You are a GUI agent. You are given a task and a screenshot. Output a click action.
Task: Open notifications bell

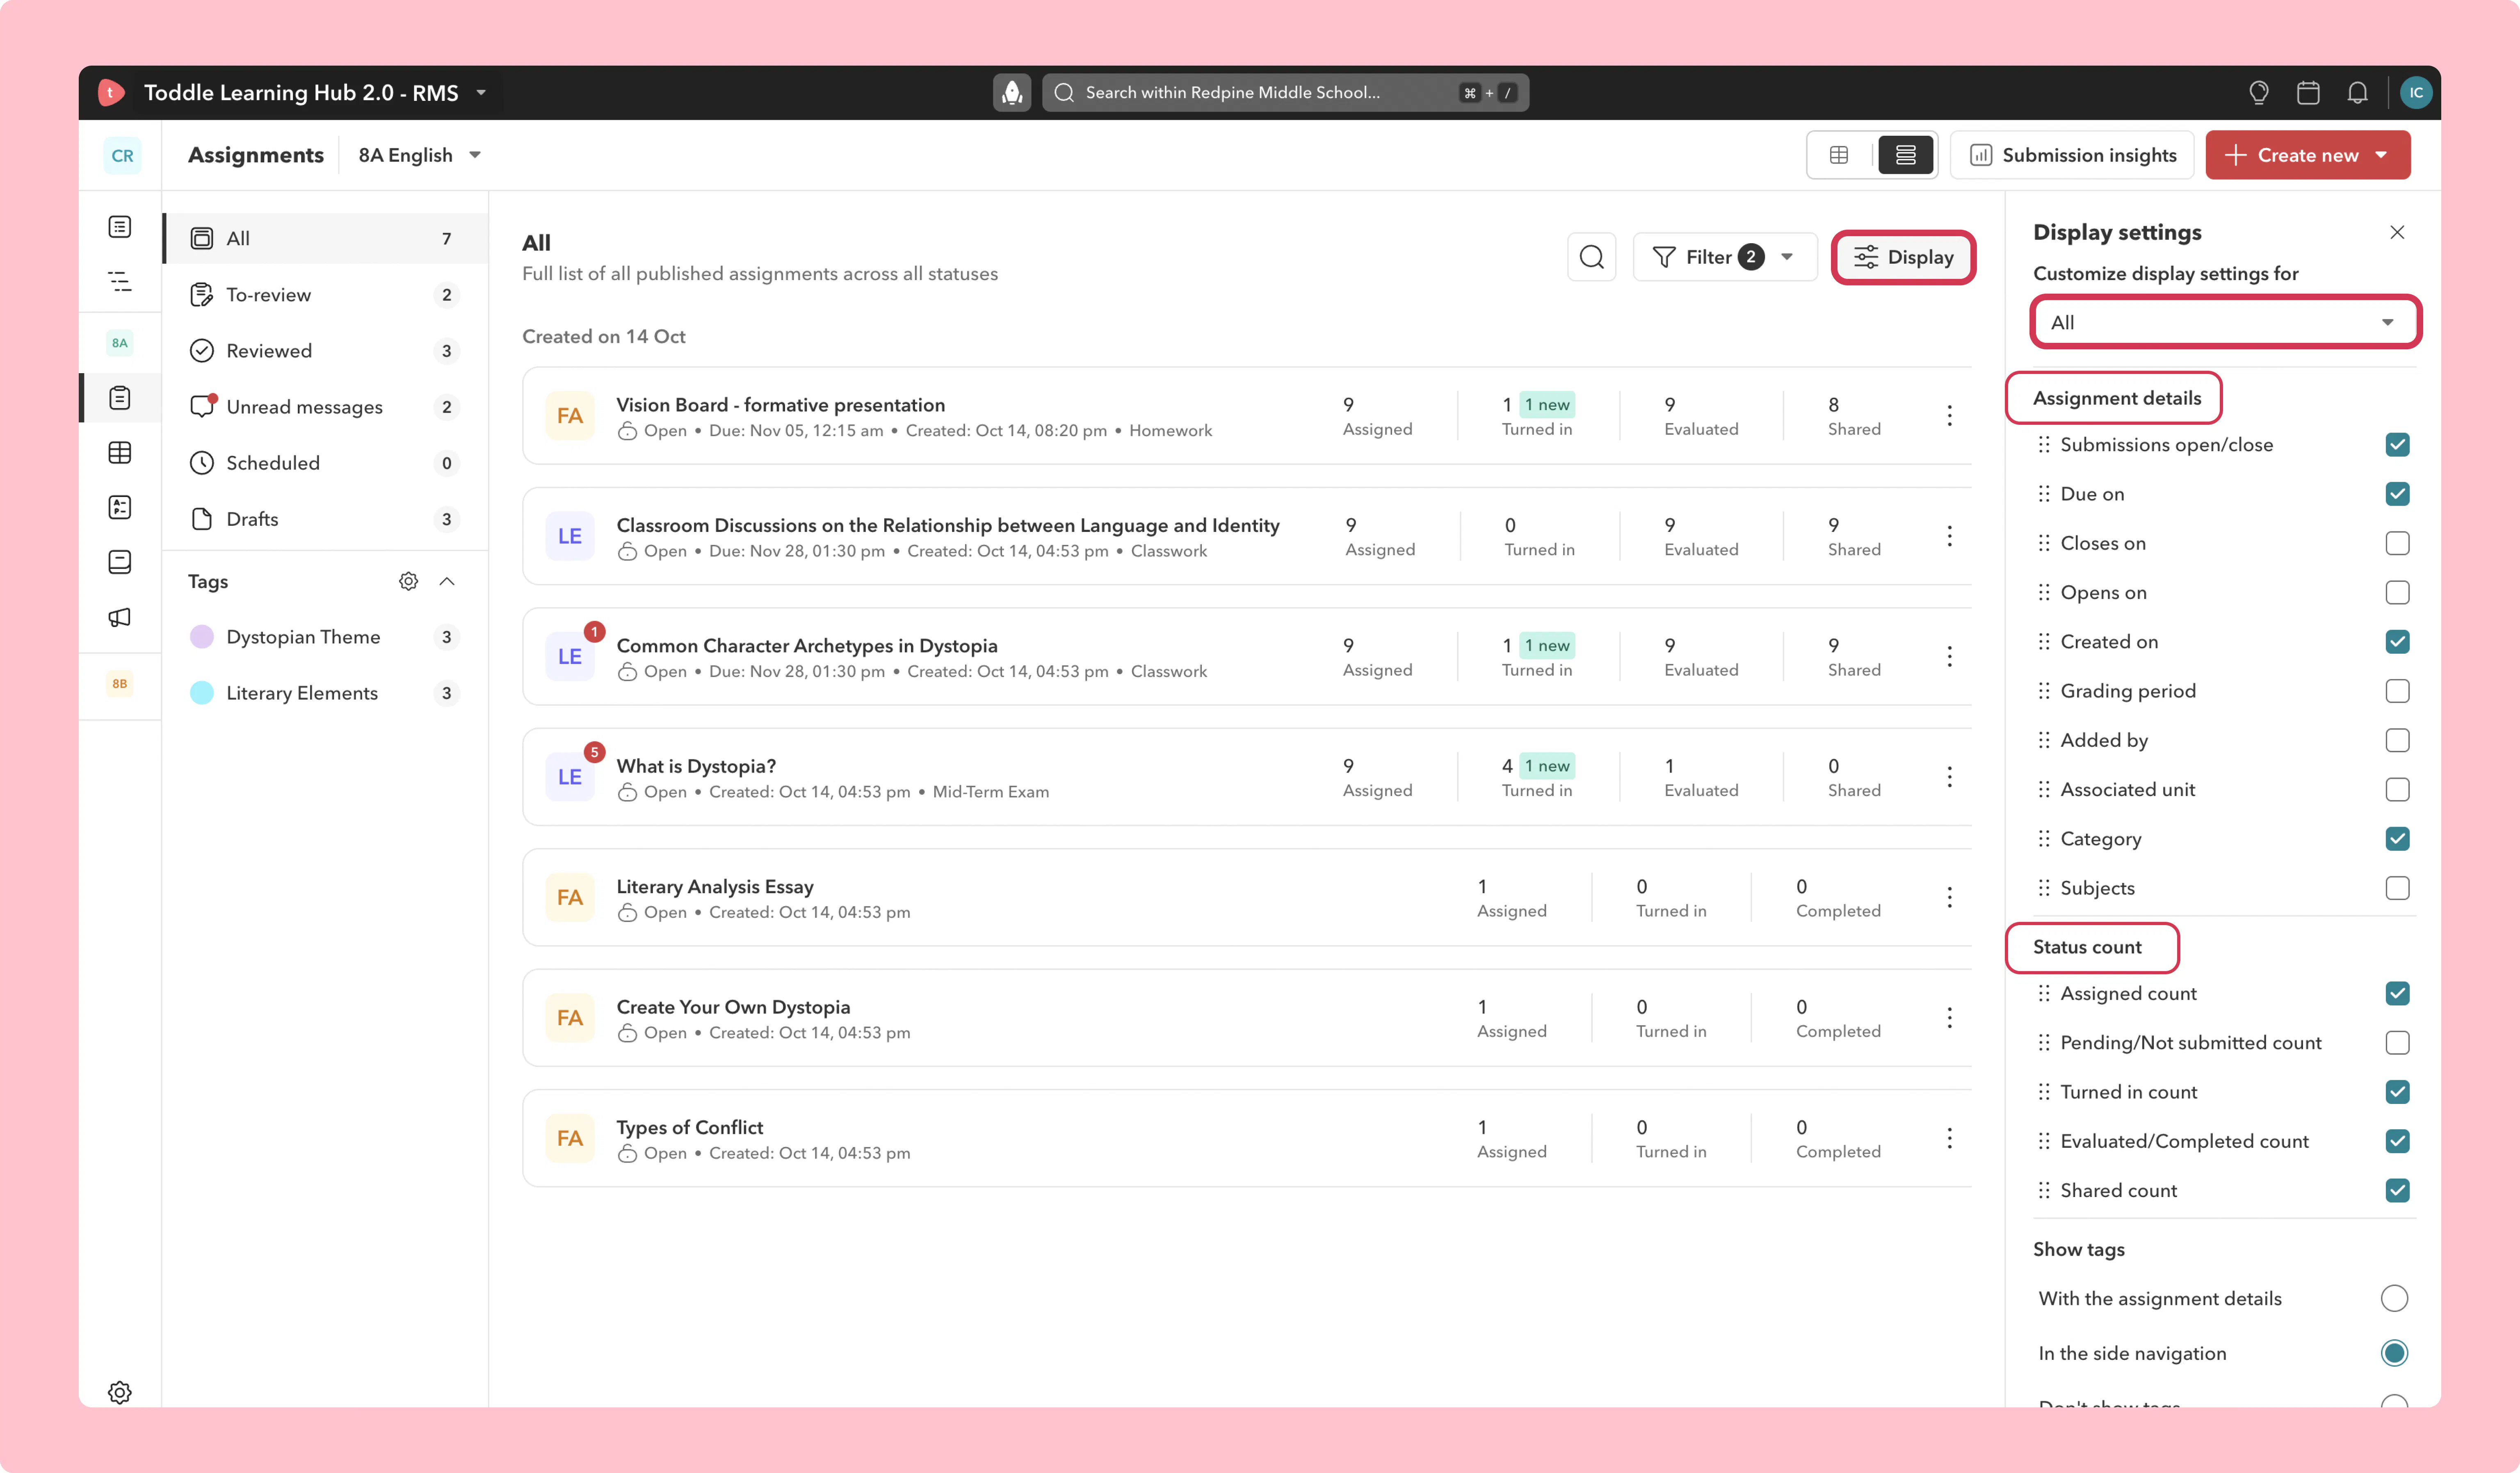point(2357,93)
